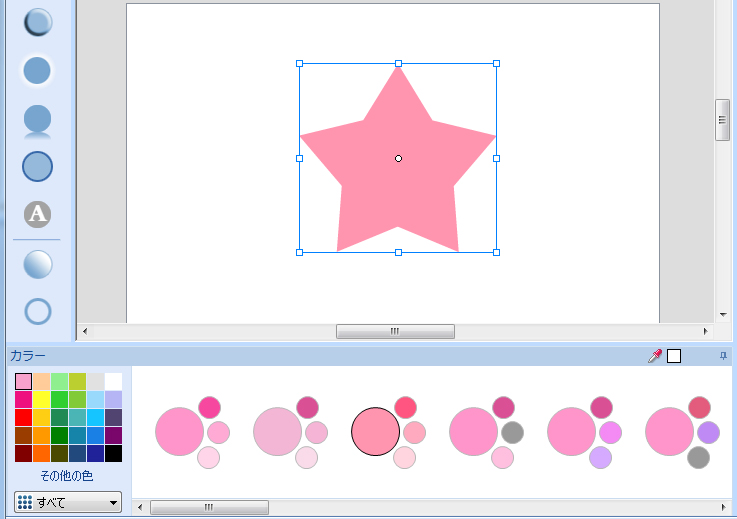Select the gray letter A text style icon
Screen dimensions: 737x519
tap(38, 214)
